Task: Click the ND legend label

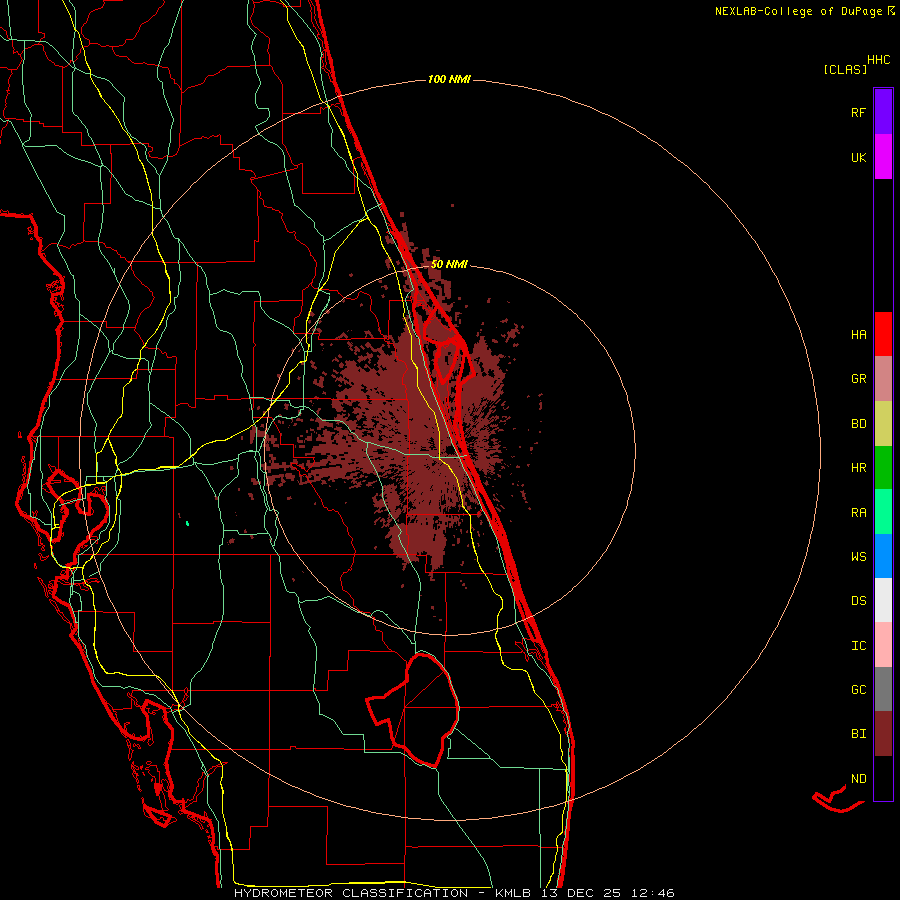Action: pos(858,779)
